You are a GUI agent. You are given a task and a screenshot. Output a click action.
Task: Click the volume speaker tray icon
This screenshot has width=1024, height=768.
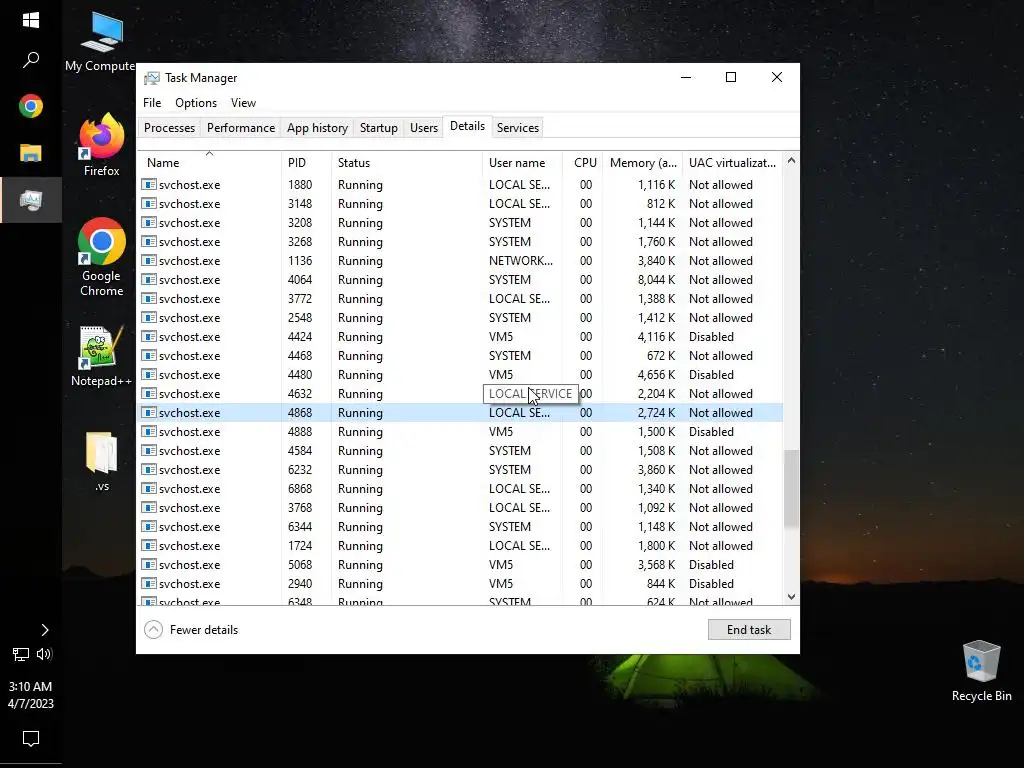[x=44, y=654]
